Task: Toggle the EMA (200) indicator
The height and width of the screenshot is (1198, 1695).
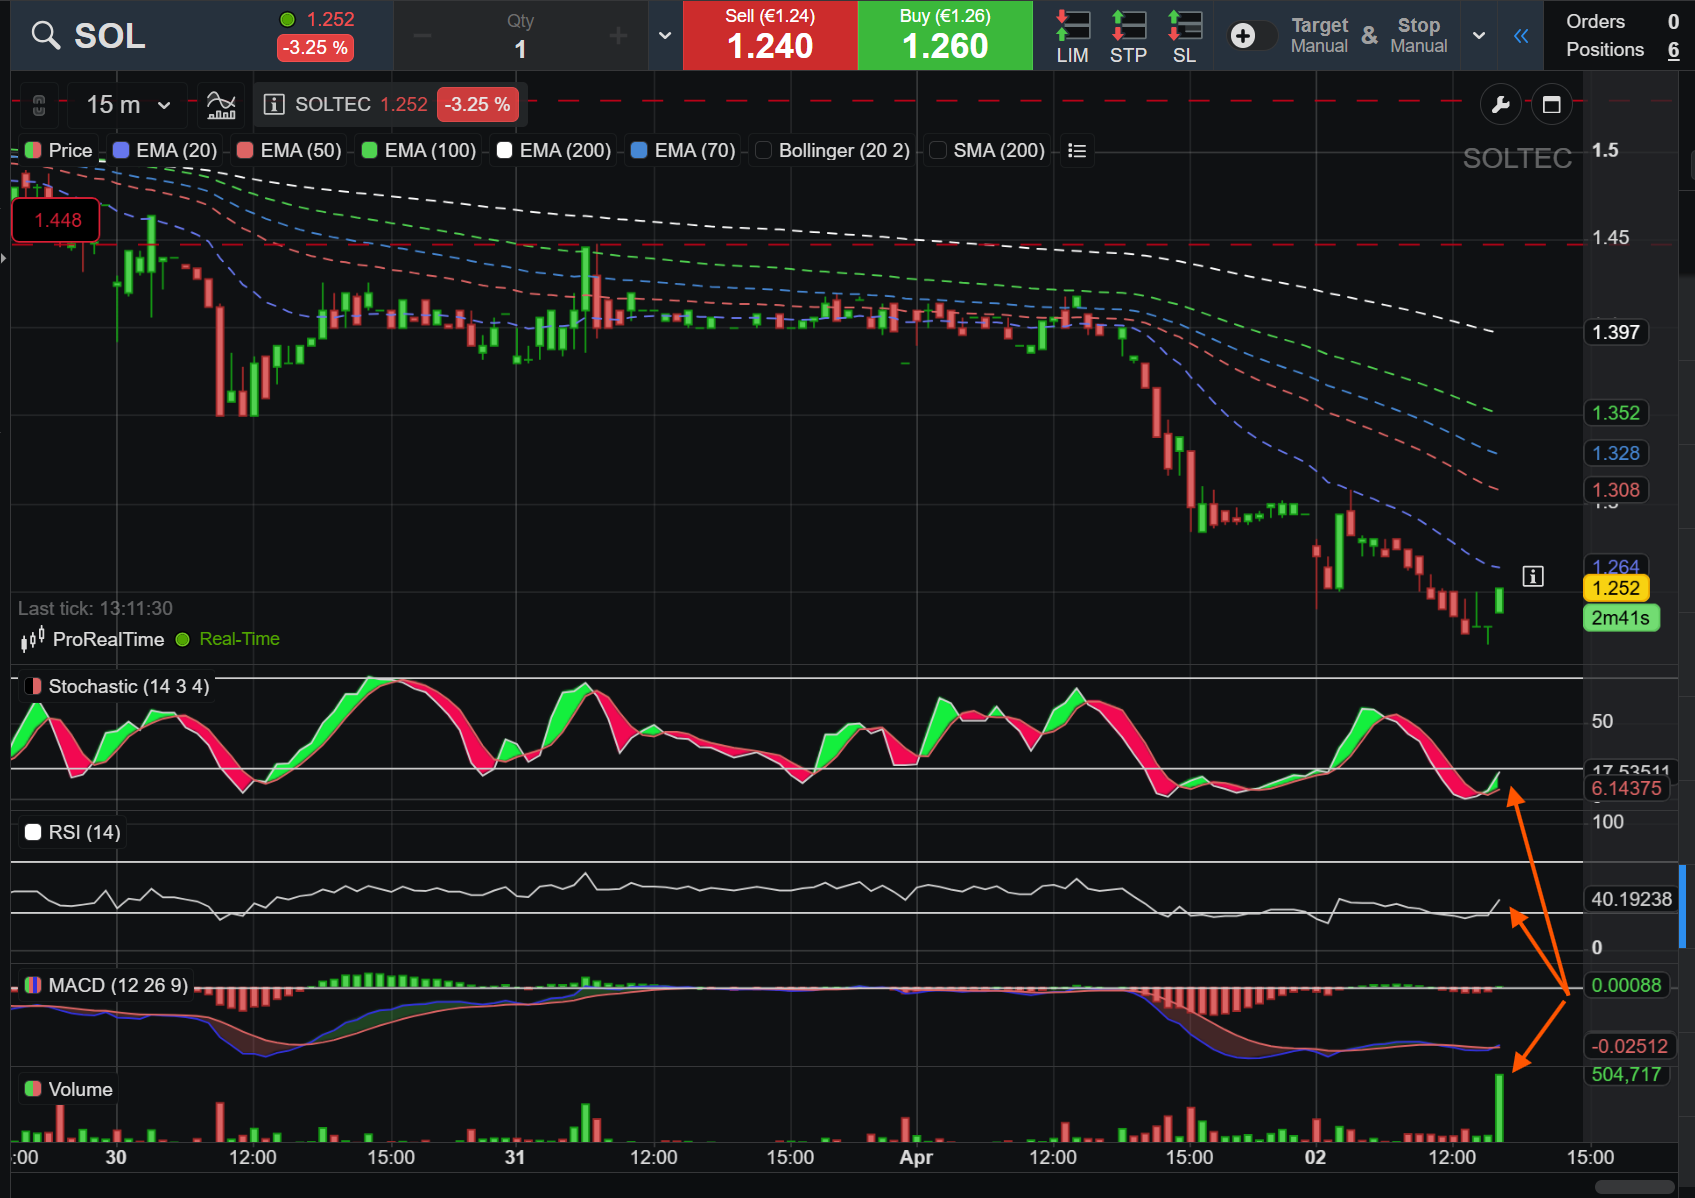Action: pos(553,150)
